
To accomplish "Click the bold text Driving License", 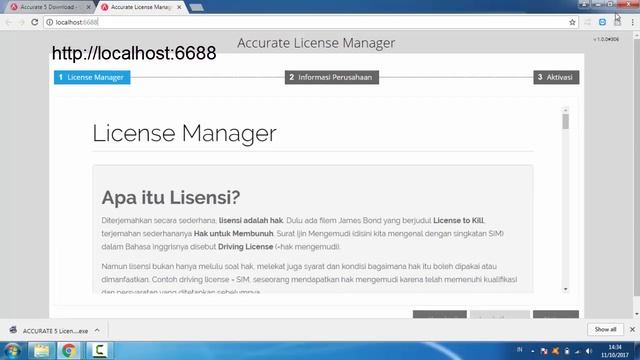I will coord(245,247).
